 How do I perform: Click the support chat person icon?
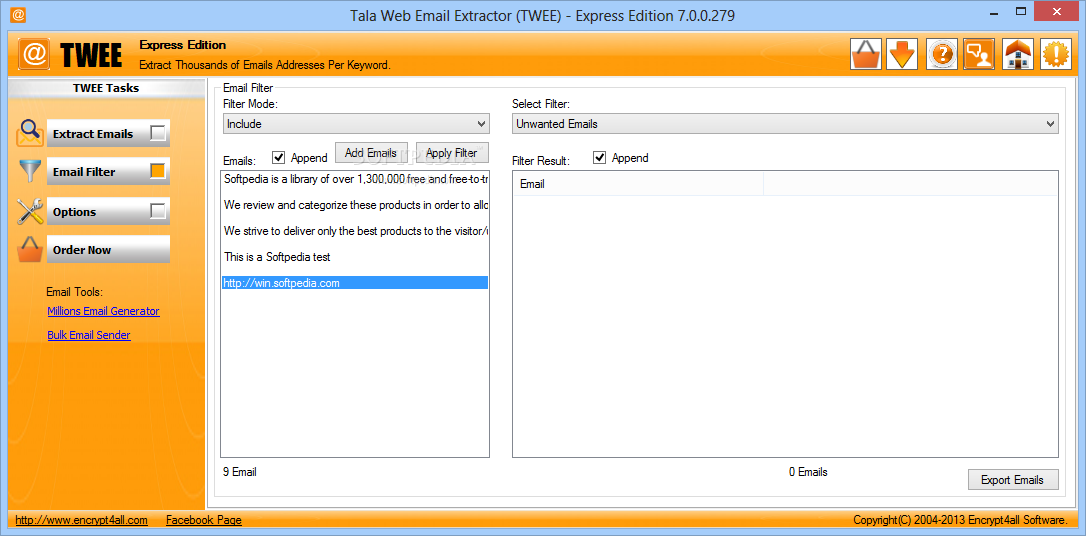[979, 55]
